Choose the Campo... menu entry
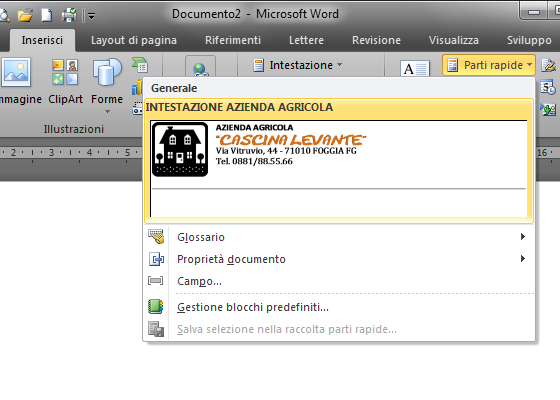The height and width of the screenshot is (400, 560). (x=339, y=281)
